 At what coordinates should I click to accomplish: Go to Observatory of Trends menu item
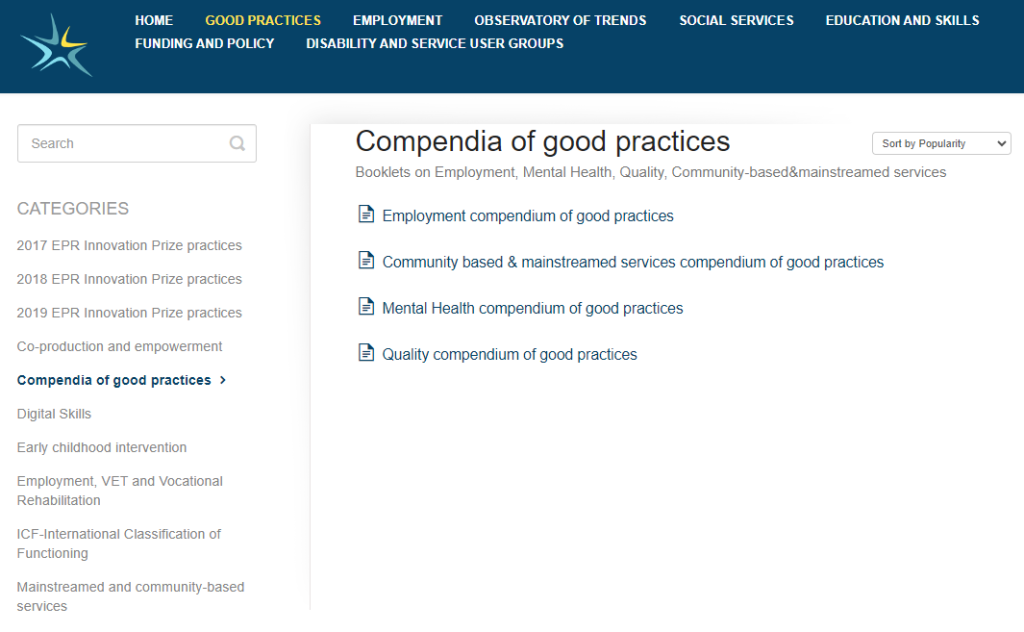click(x=560, y=20)
